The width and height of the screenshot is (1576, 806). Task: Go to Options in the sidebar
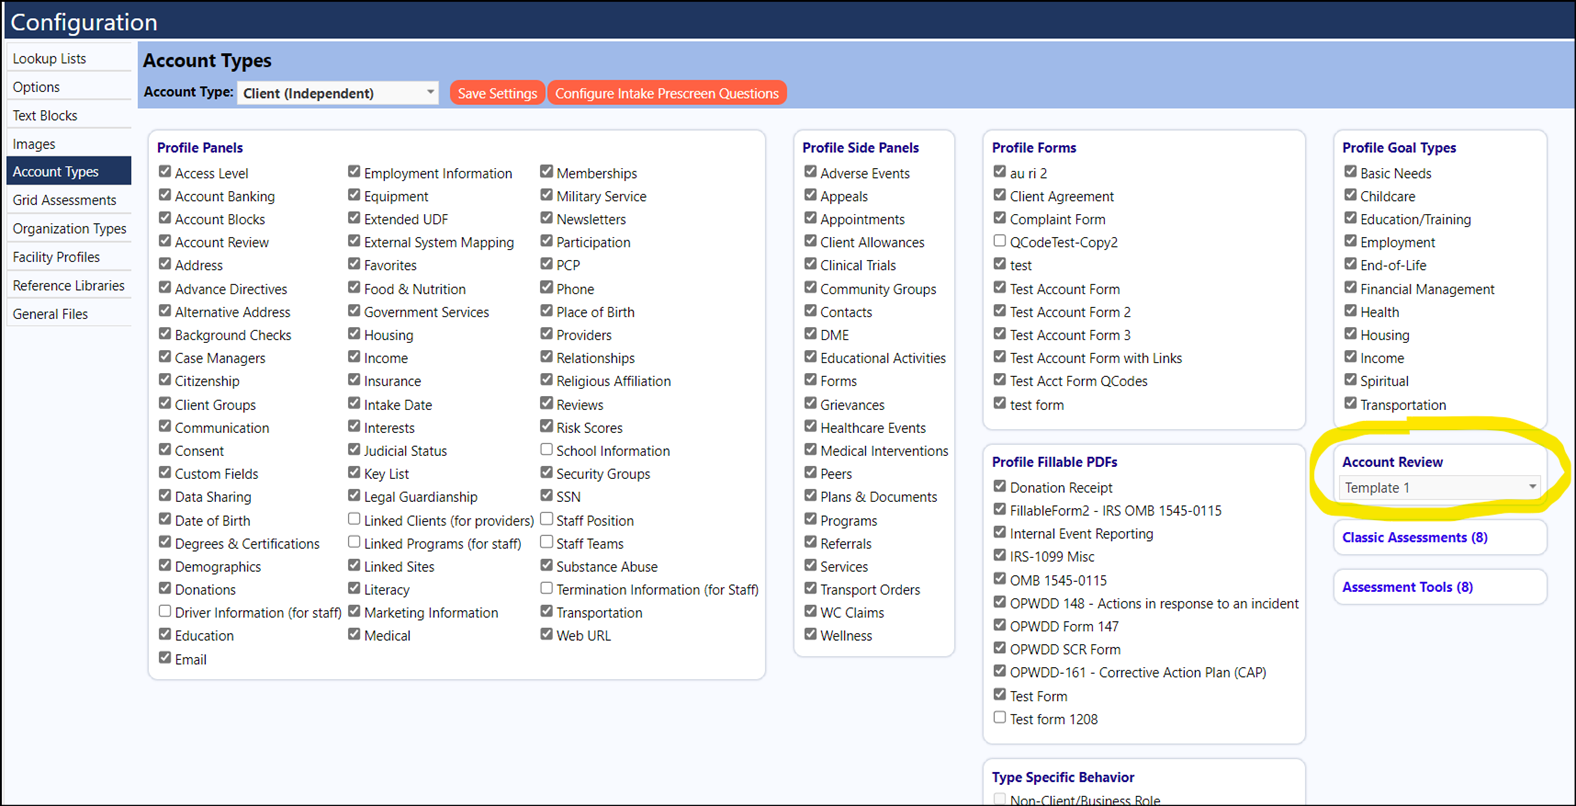click(x=69, y=87)
